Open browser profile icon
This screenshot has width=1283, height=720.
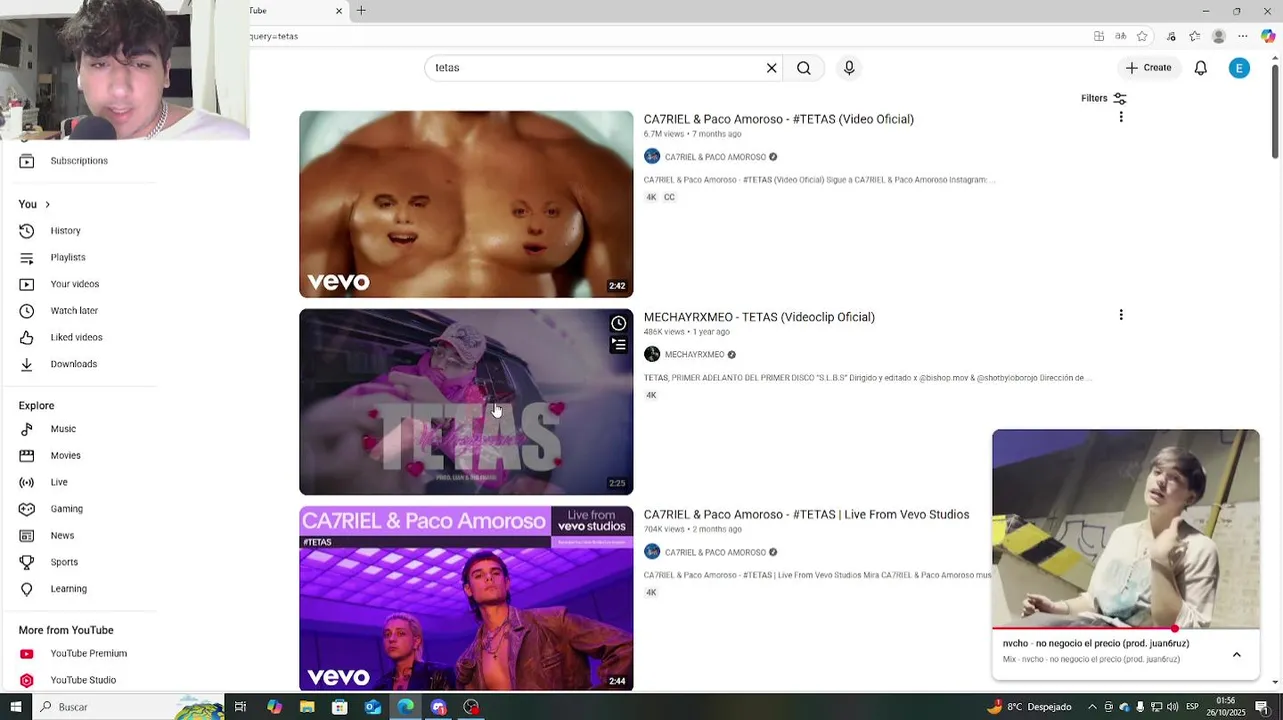click(x=1218, y=36)
